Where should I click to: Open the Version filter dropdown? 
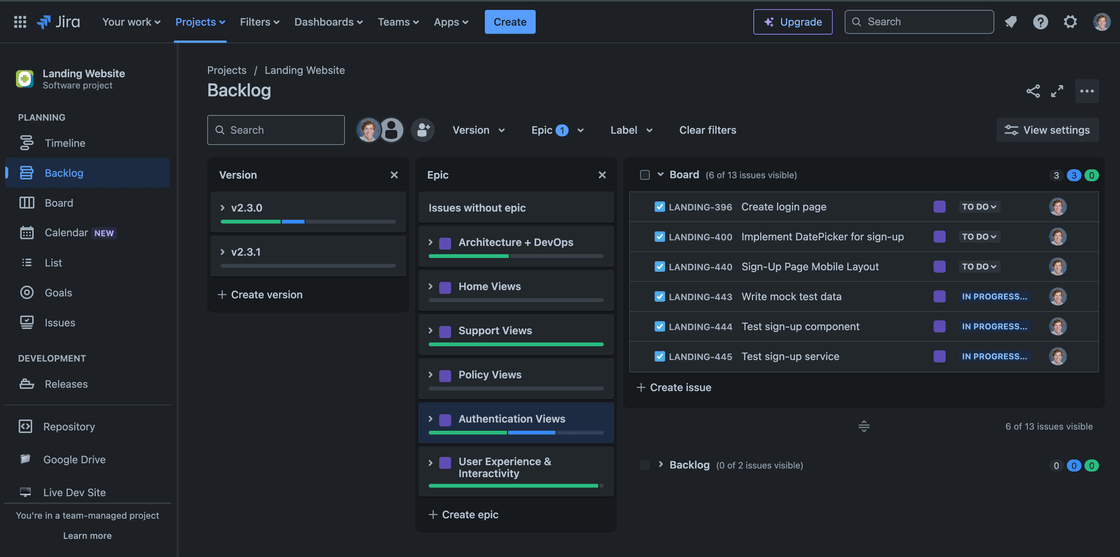click(x=479, y=130)
